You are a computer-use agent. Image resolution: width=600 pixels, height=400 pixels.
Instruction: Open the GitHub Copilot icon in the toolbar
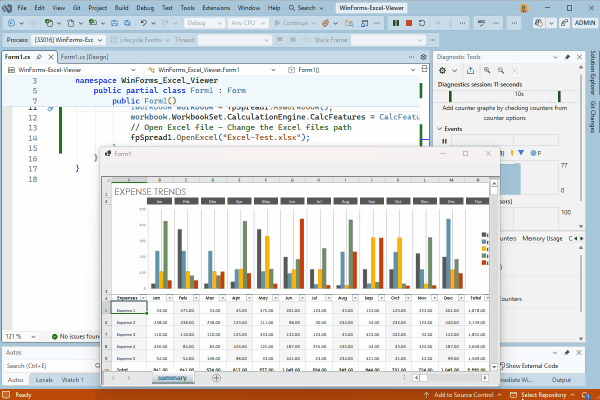tap(539, 23)
